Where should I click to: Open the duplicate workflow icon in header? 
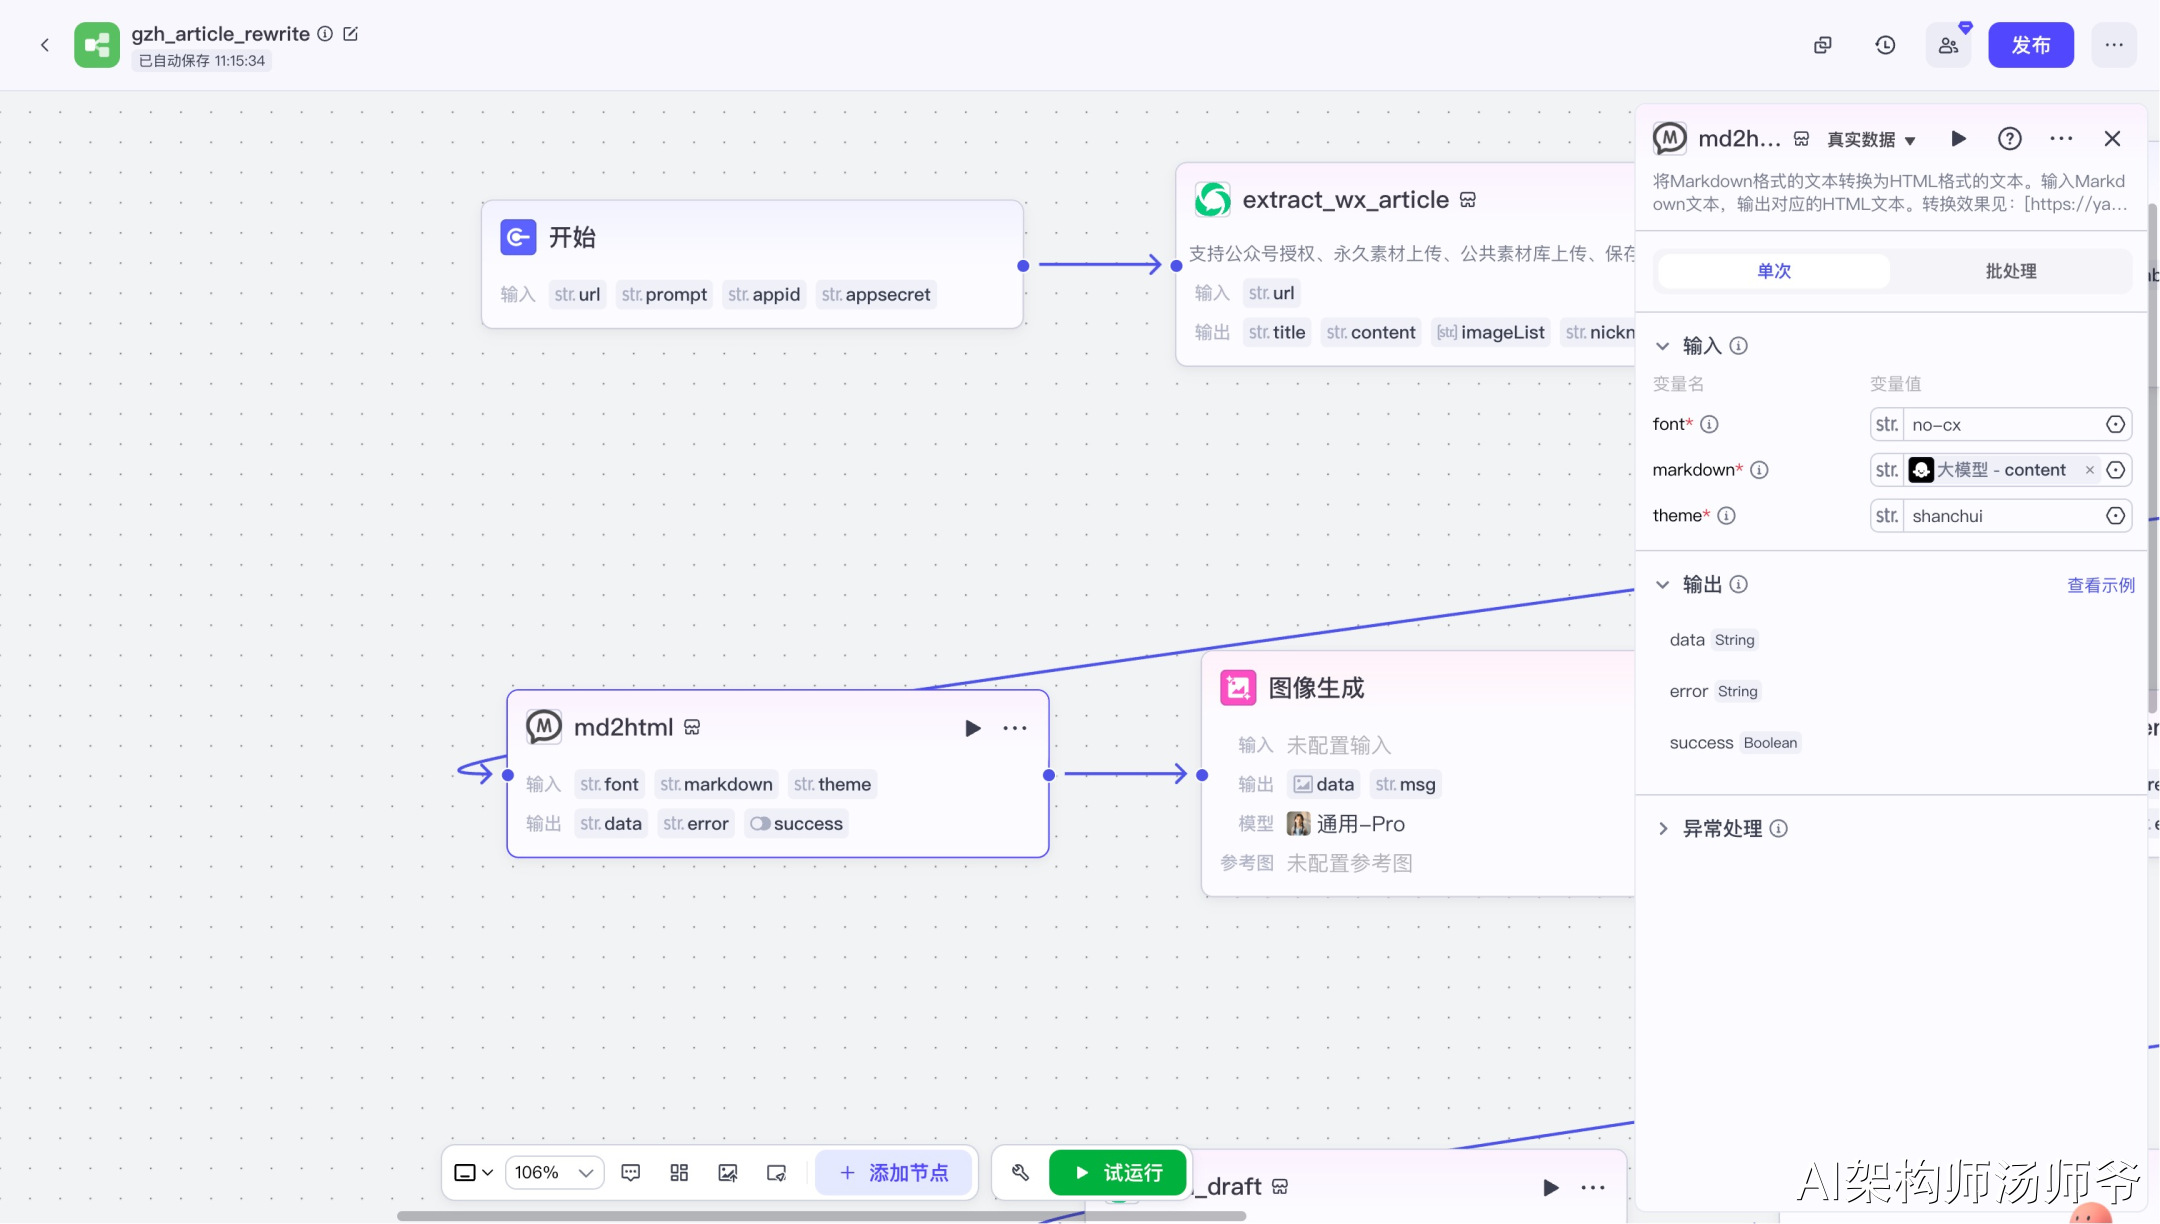1823,45
